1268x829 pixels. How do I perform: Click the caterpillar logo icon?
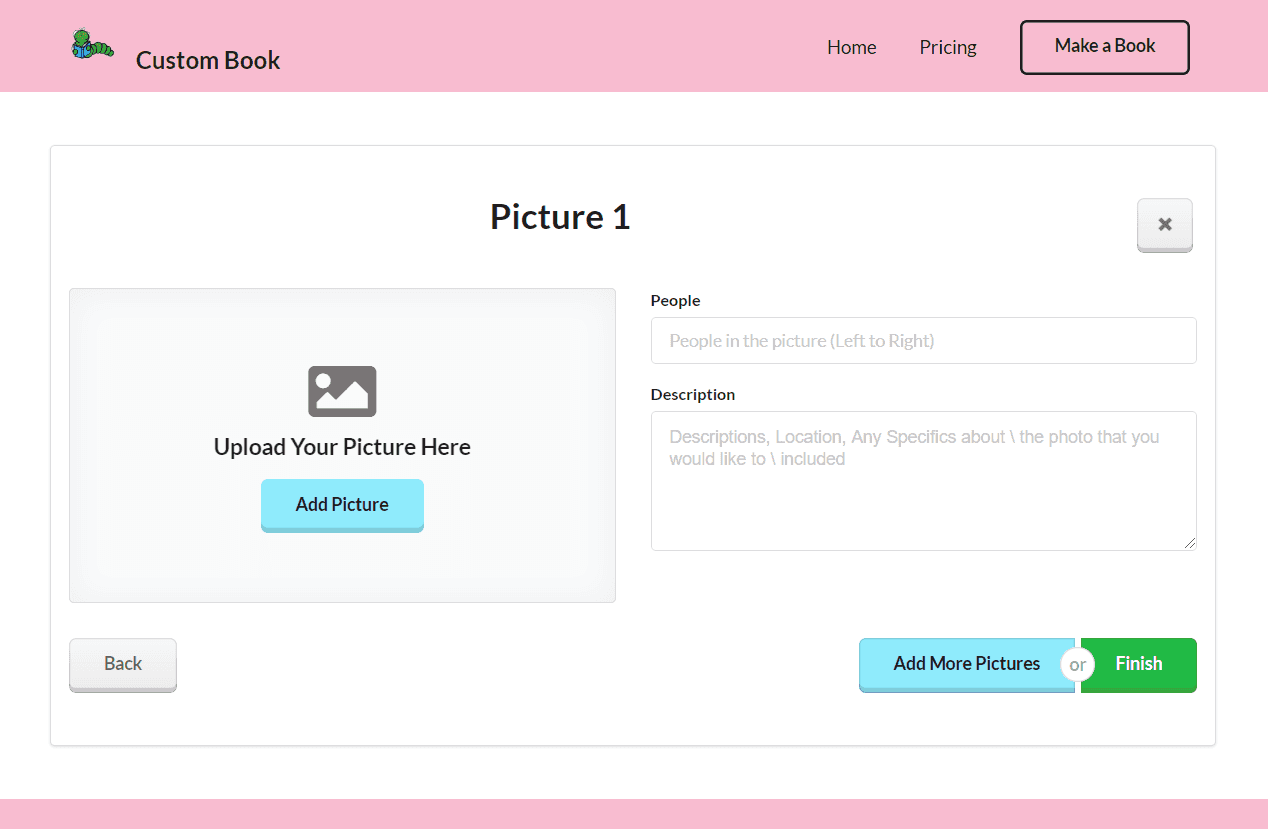pos(93,46)
